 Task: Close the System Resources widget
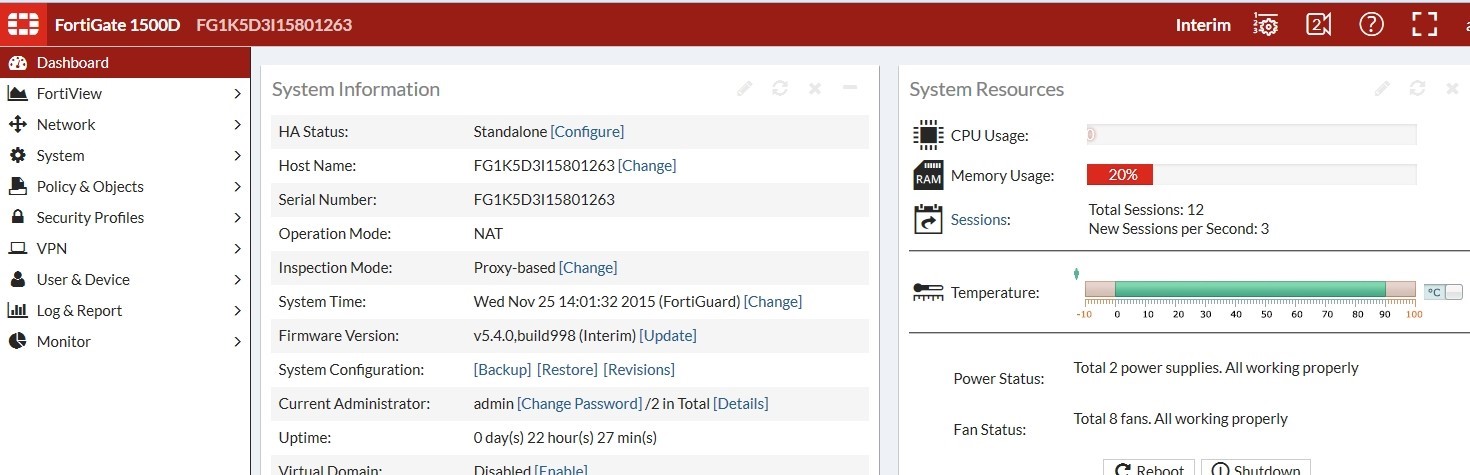[x=1452, y=89]
